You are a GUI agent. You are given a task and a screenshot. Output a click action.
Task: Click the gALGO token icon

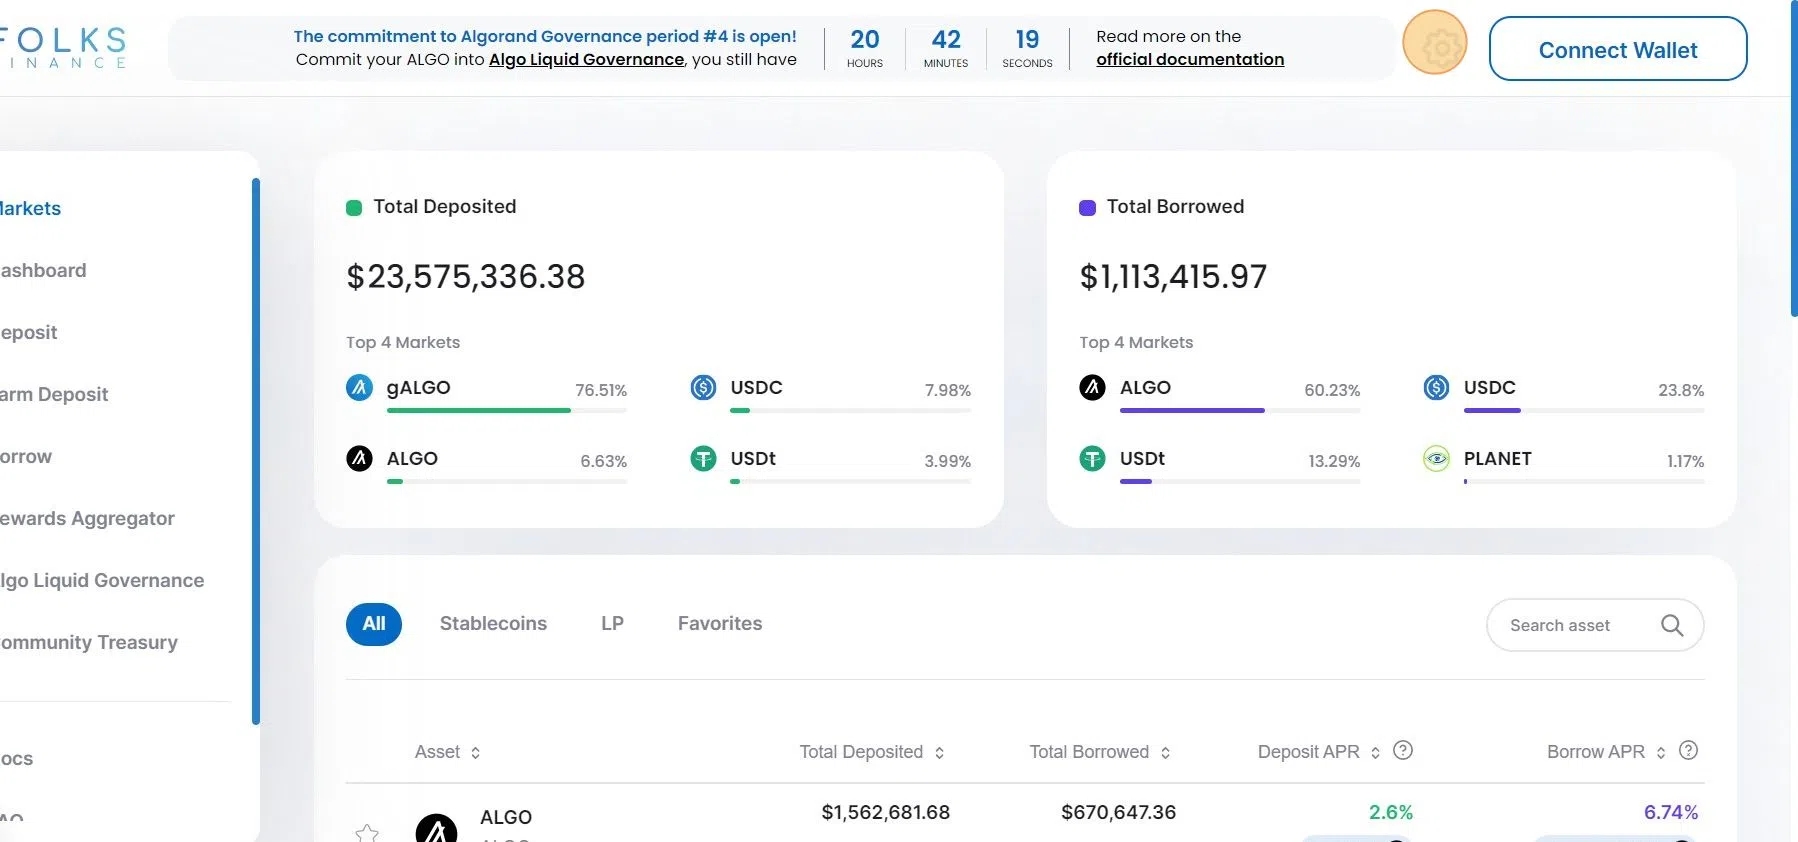(x=359, y=387)
